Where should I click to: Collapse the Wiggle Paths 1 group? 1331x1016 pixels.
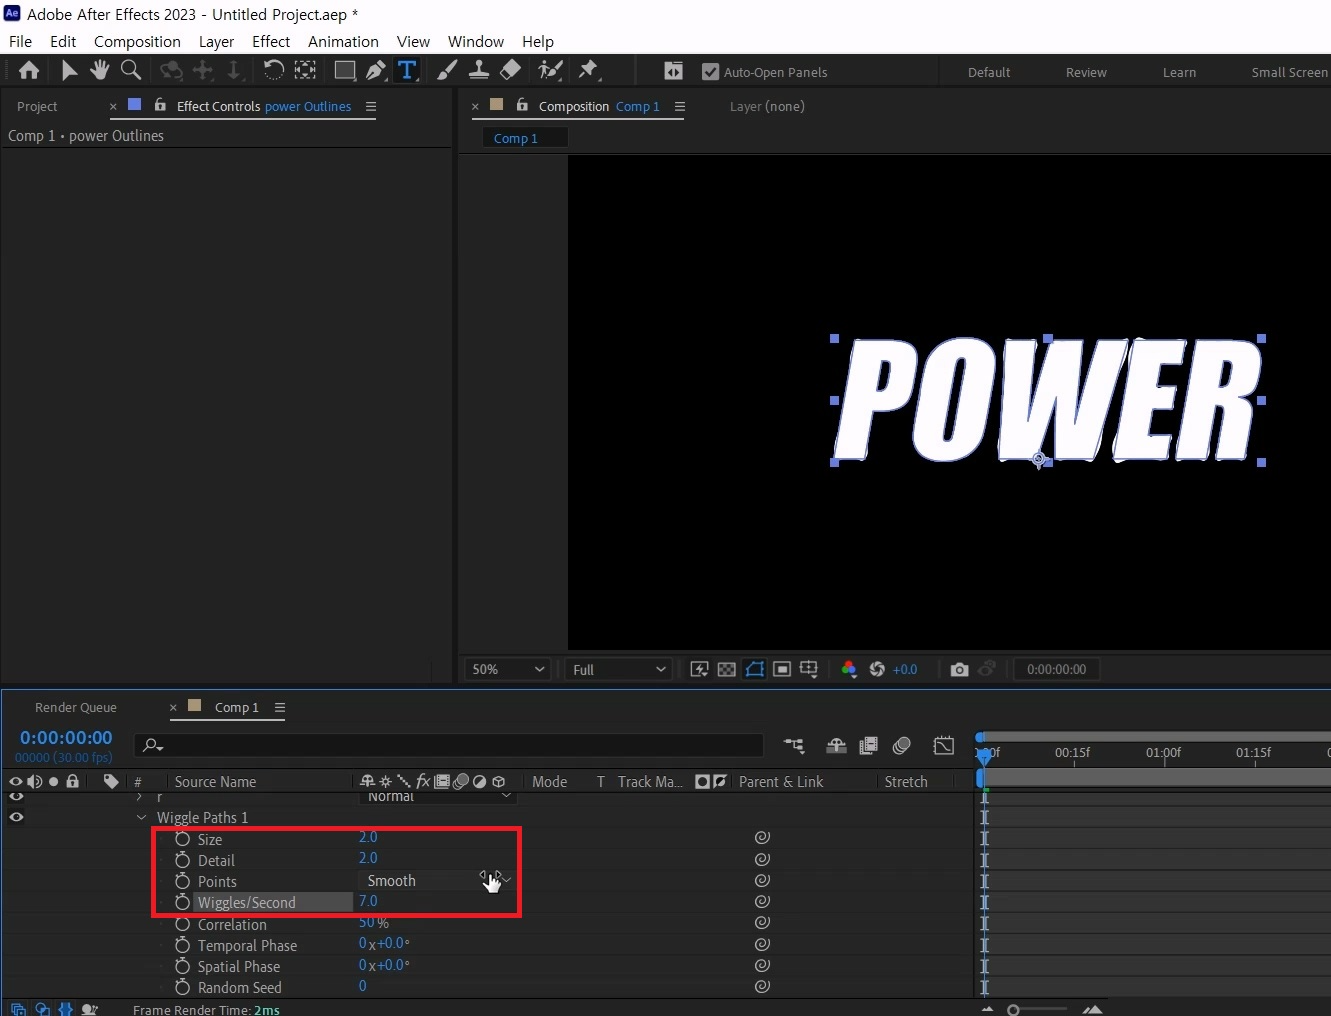pyautogui.click(x=141, y=817)
